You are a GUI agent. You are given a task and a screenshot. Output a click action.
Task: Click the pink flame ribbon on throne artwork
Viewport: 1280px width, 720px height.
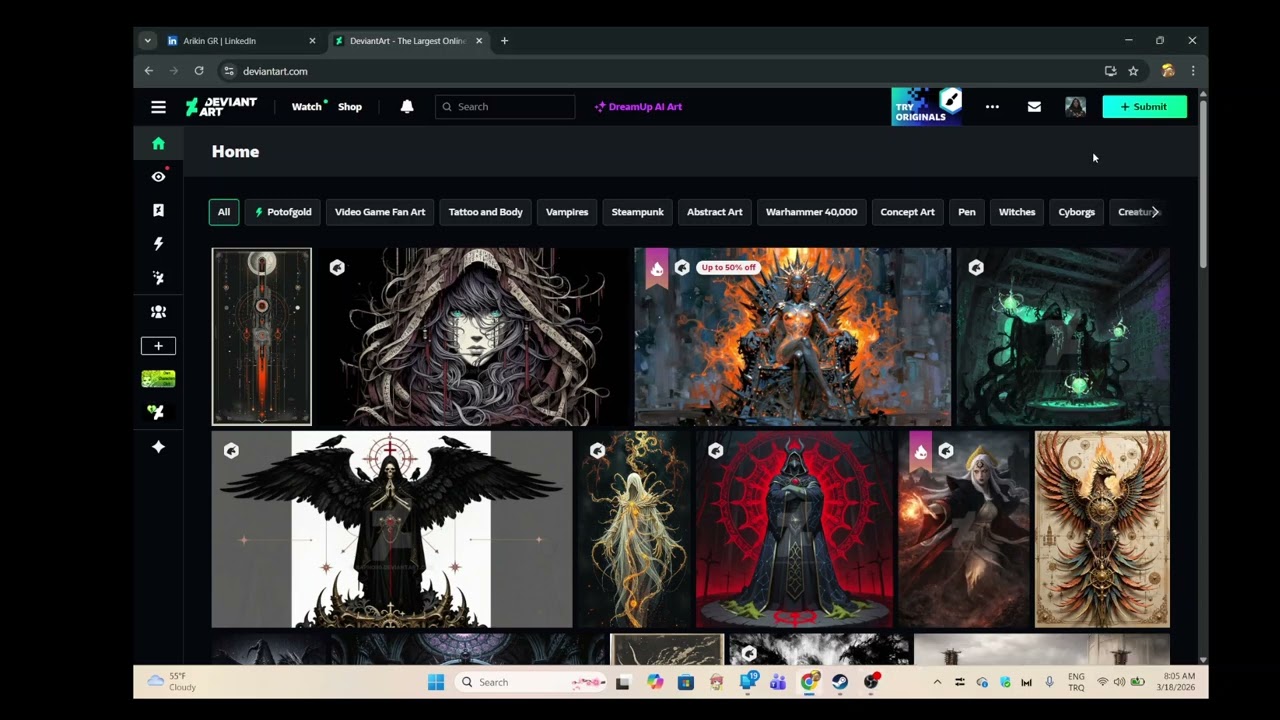(x=657, y=268)
